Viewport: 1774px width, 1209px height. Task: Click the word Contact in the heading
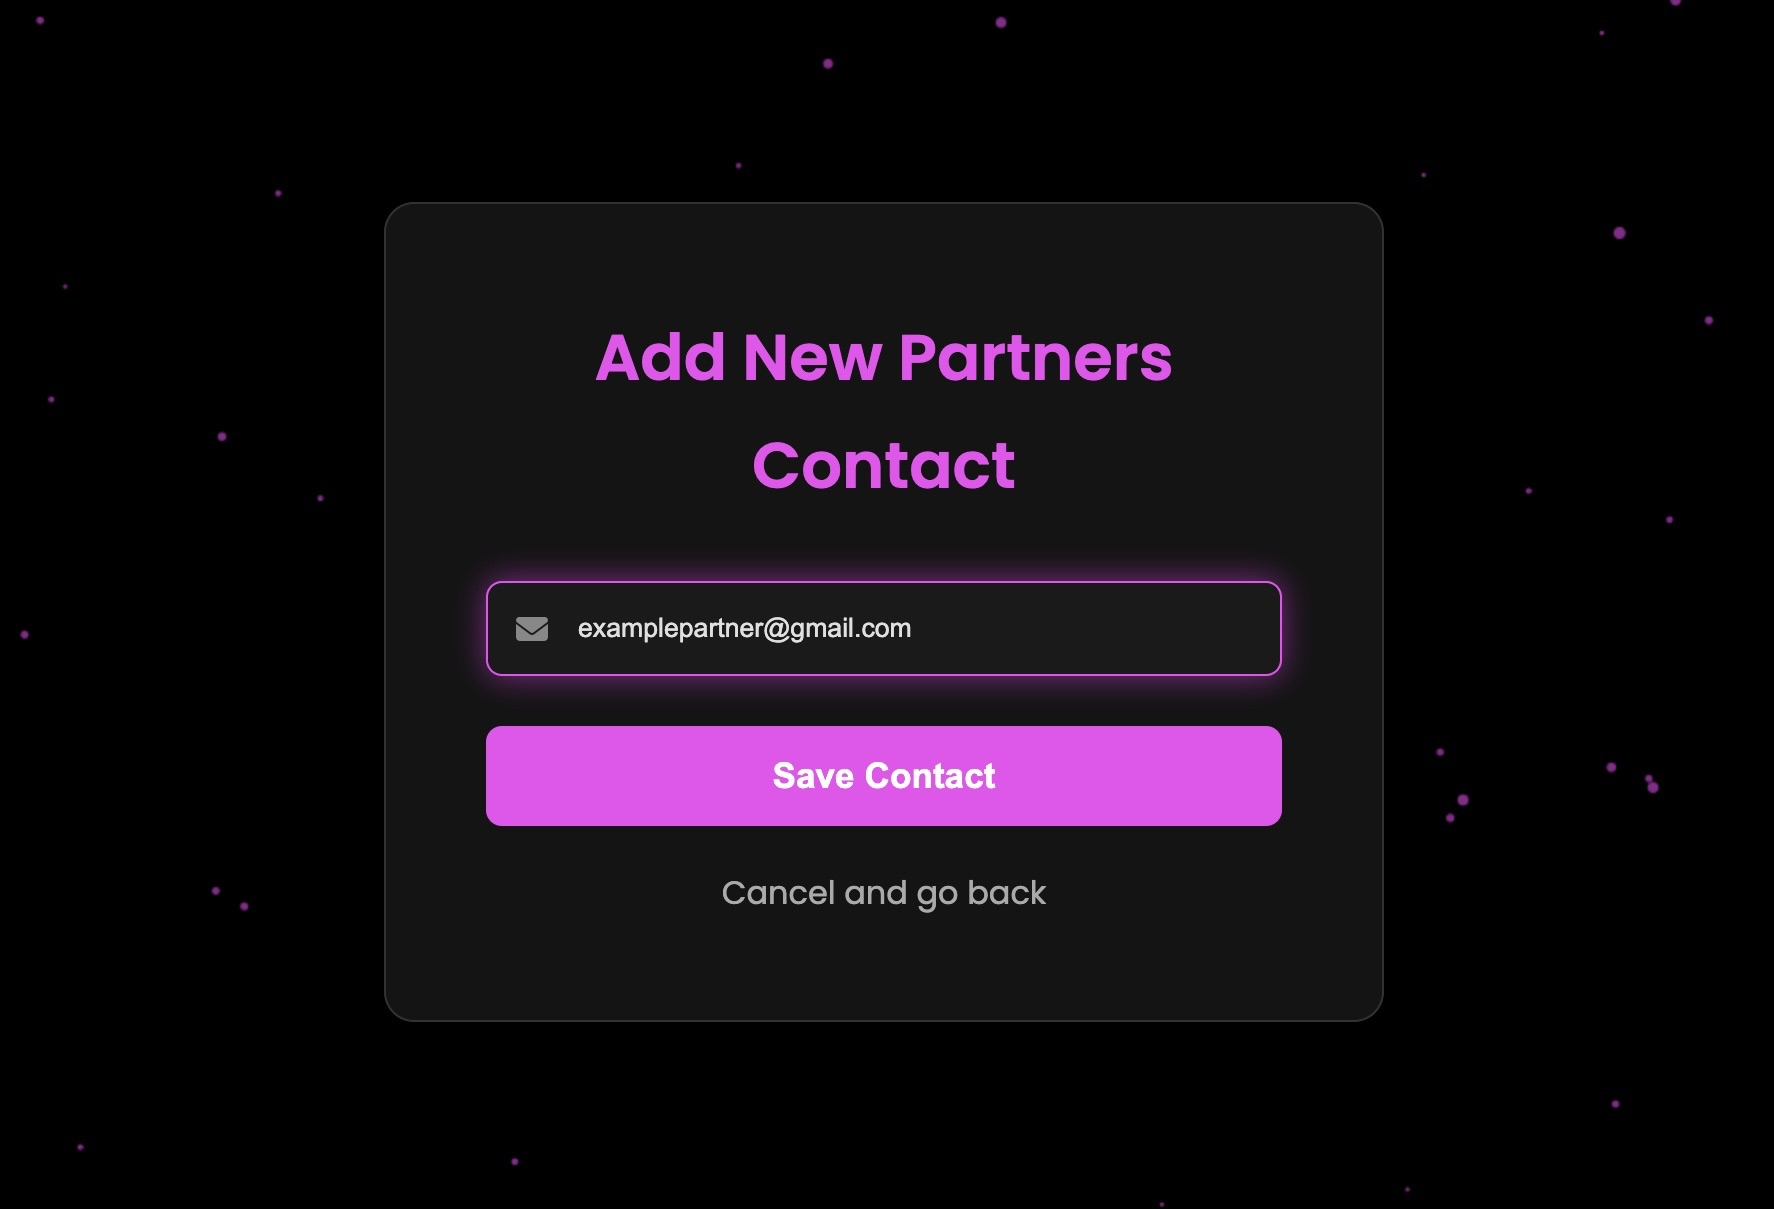point(883,465)
